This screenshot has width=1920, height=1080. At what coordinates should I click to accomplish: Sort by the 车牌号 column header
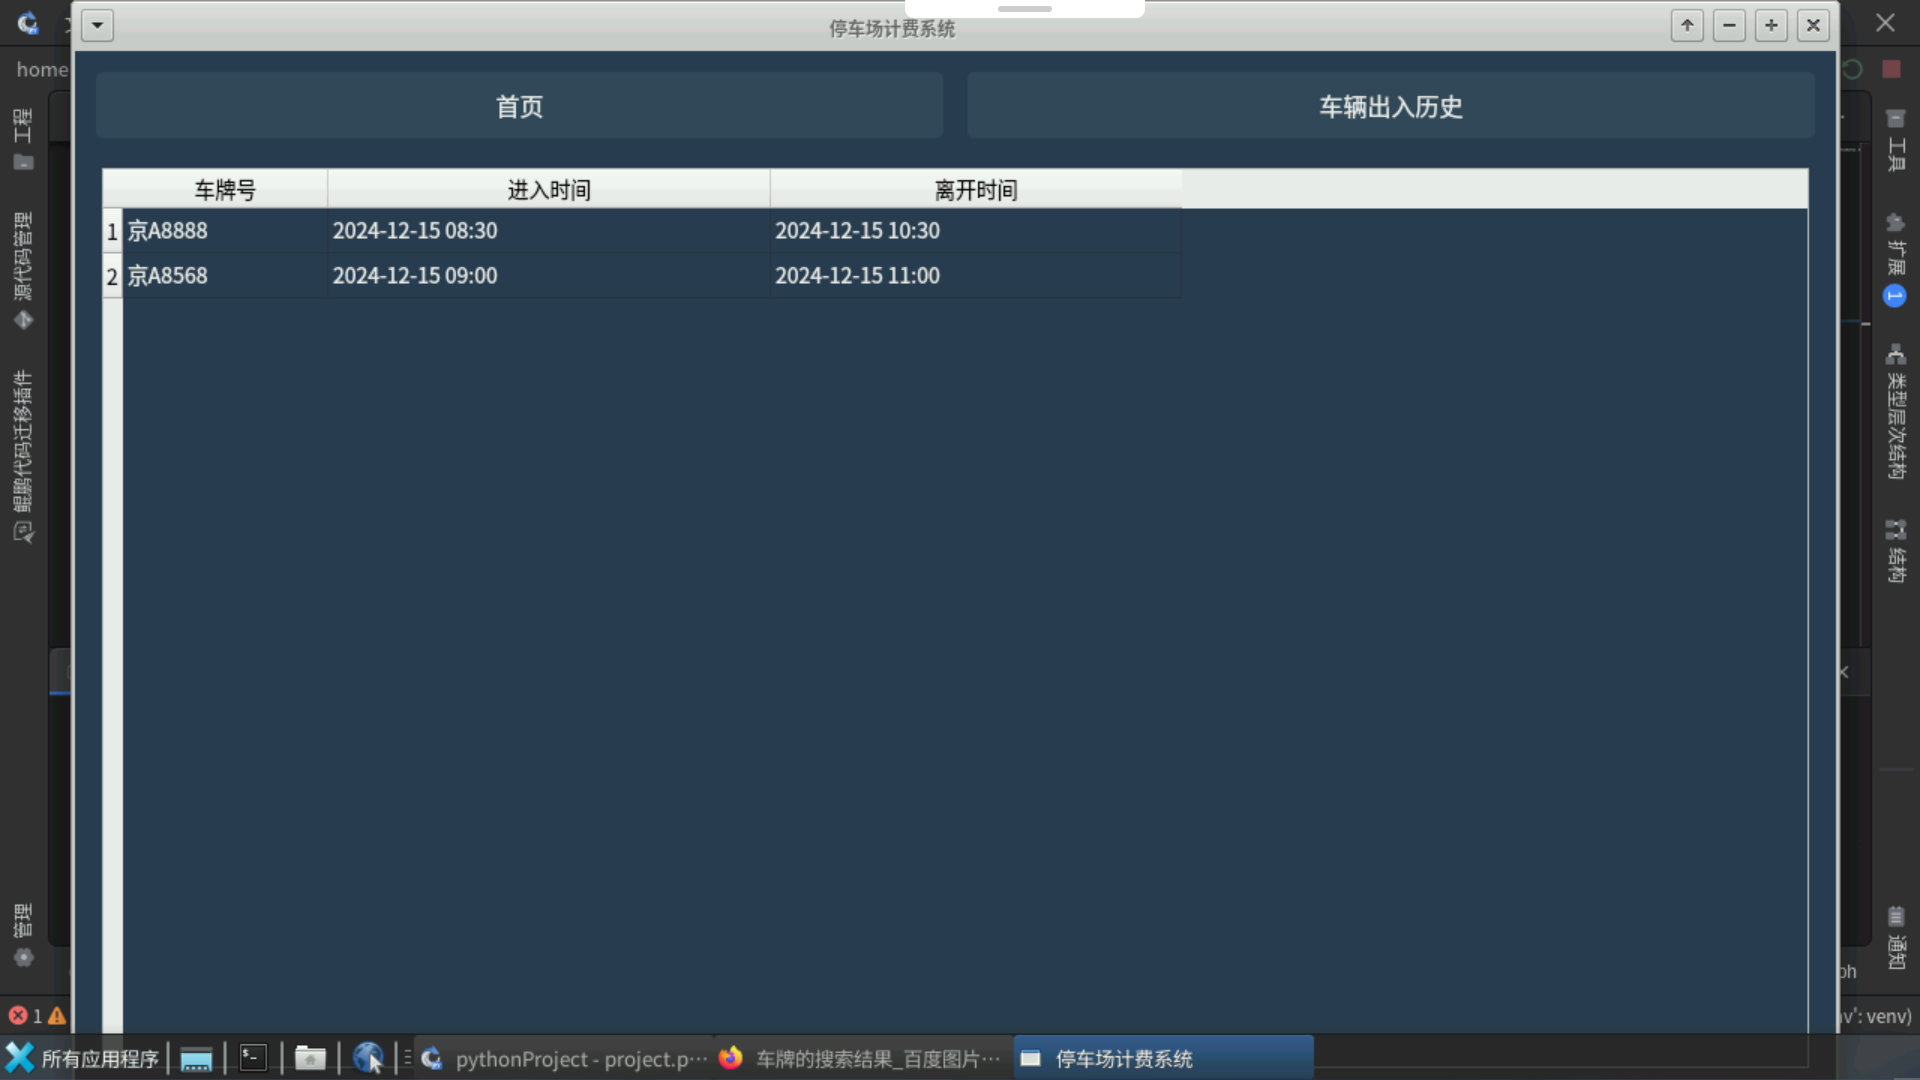point(225,189)
